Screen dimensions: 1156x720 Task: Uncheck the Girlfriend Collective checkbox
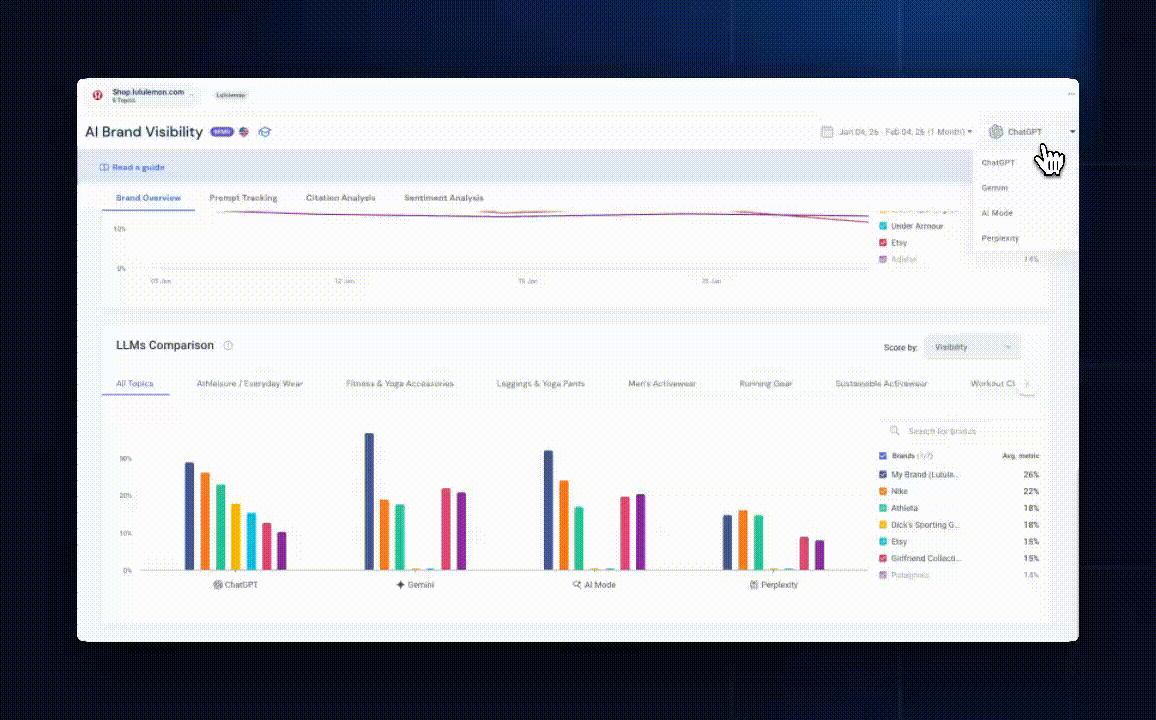tap(883, 559)
